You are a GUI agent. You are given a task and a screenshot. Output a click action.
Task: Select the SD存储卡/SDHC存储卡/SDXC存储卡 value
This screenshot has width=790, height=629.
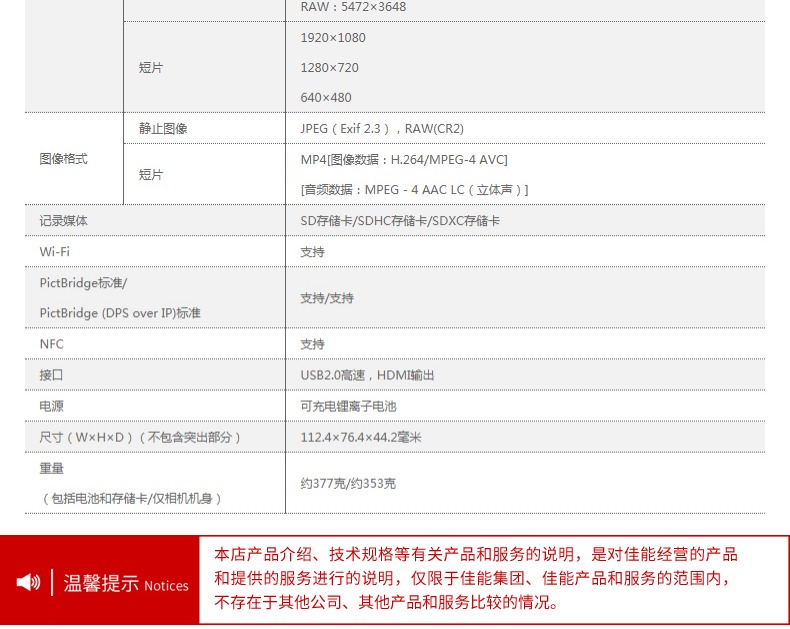point(400,221)
